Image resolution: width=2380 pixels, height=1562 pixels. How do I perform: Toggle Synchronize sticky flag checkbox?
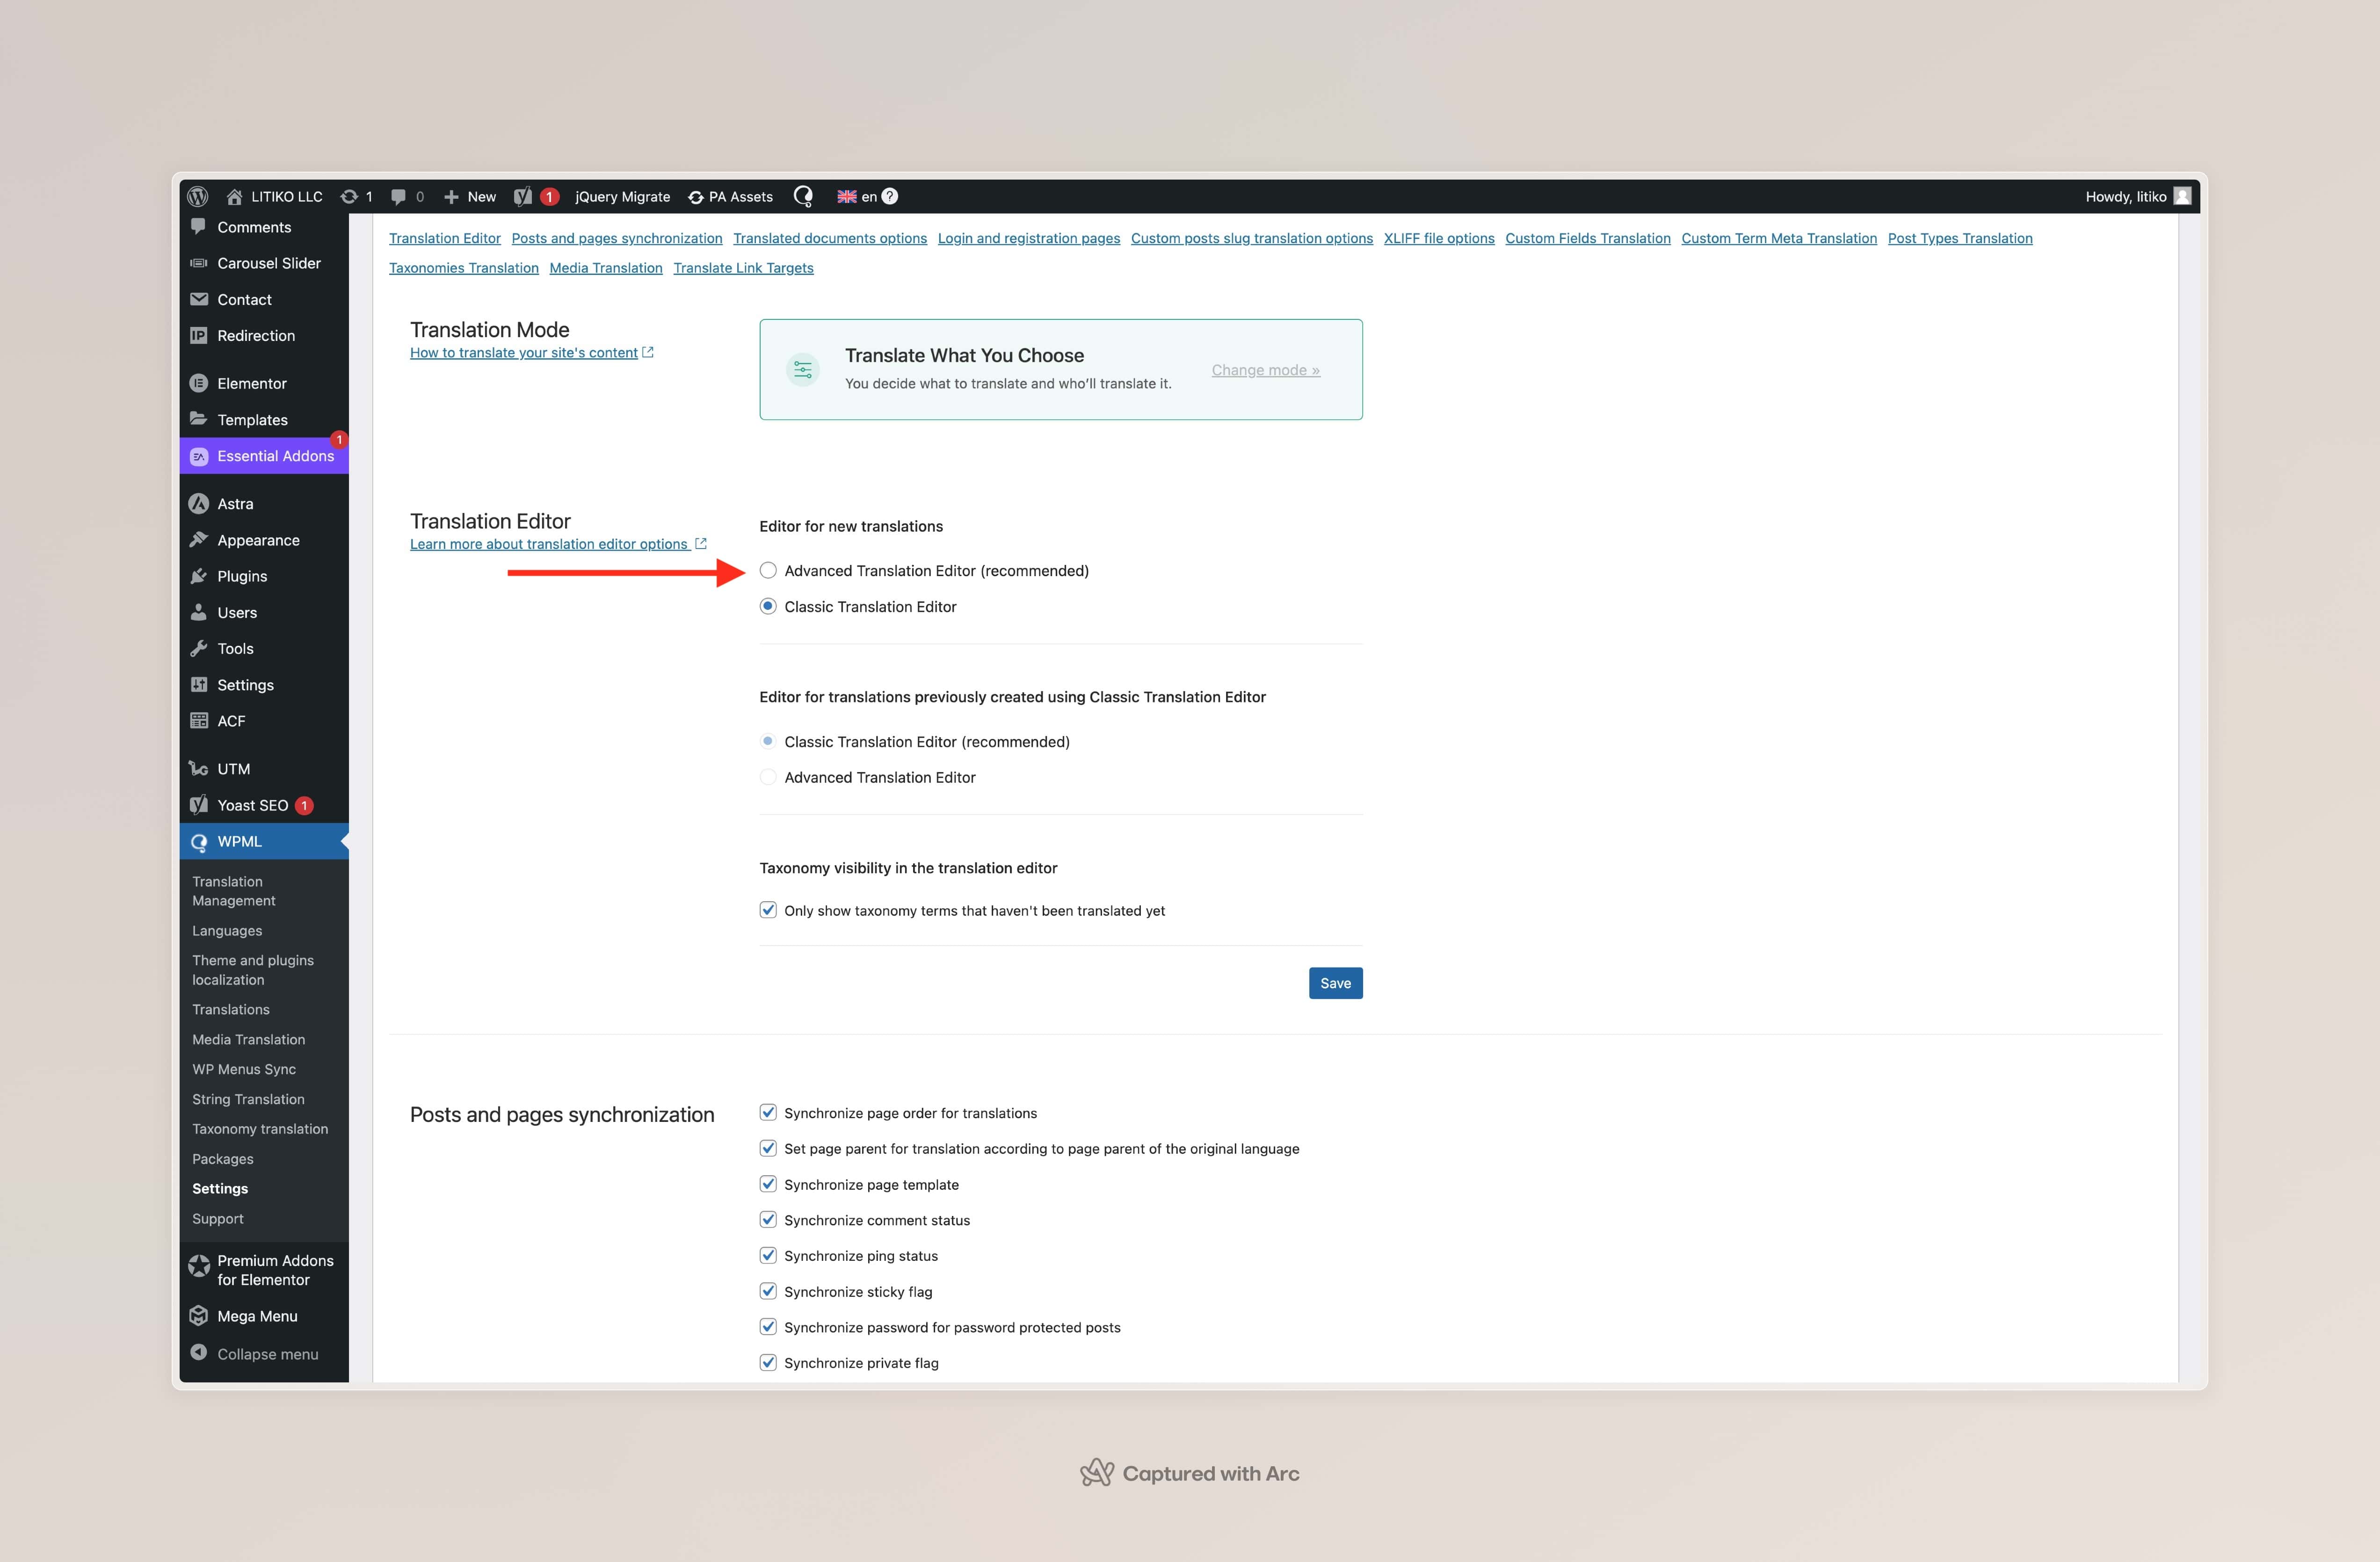tap(768, 1291)
